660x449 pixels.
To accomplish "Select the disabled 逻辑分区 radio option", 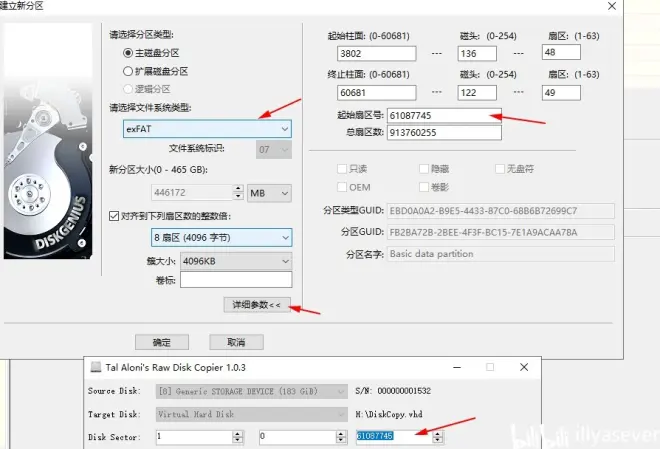I will coord(128,89).
